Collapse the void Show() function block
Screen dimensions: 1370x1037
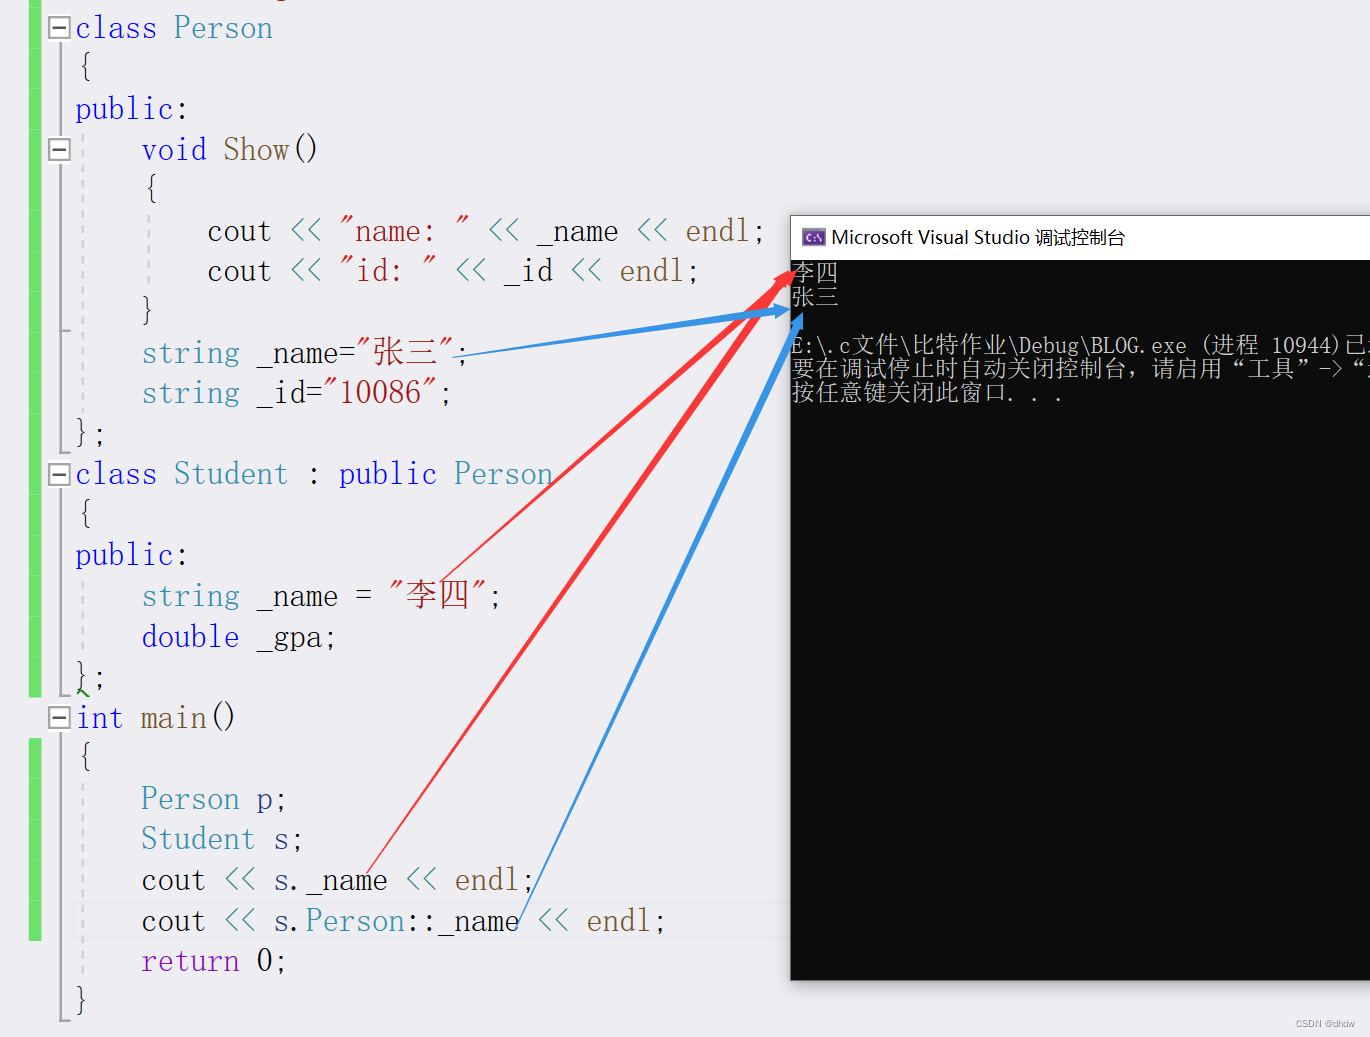59,150
